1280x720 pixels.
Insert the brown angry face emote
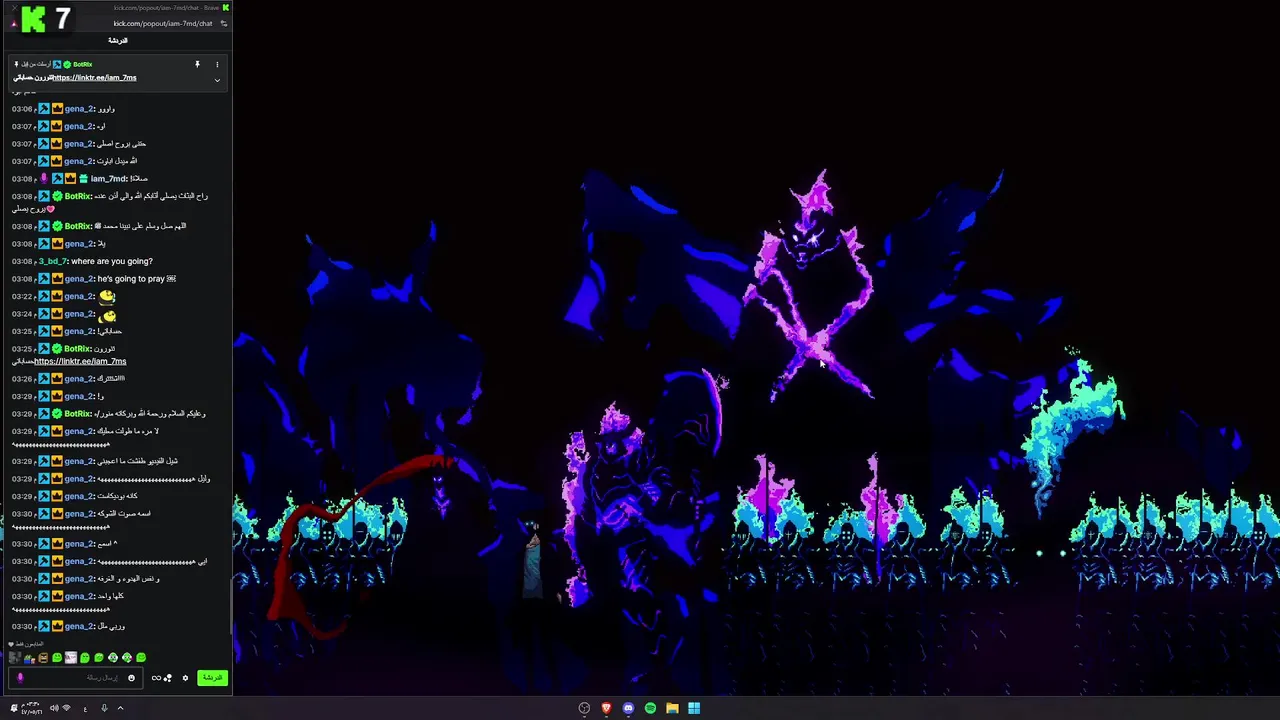tap(43, 658)
